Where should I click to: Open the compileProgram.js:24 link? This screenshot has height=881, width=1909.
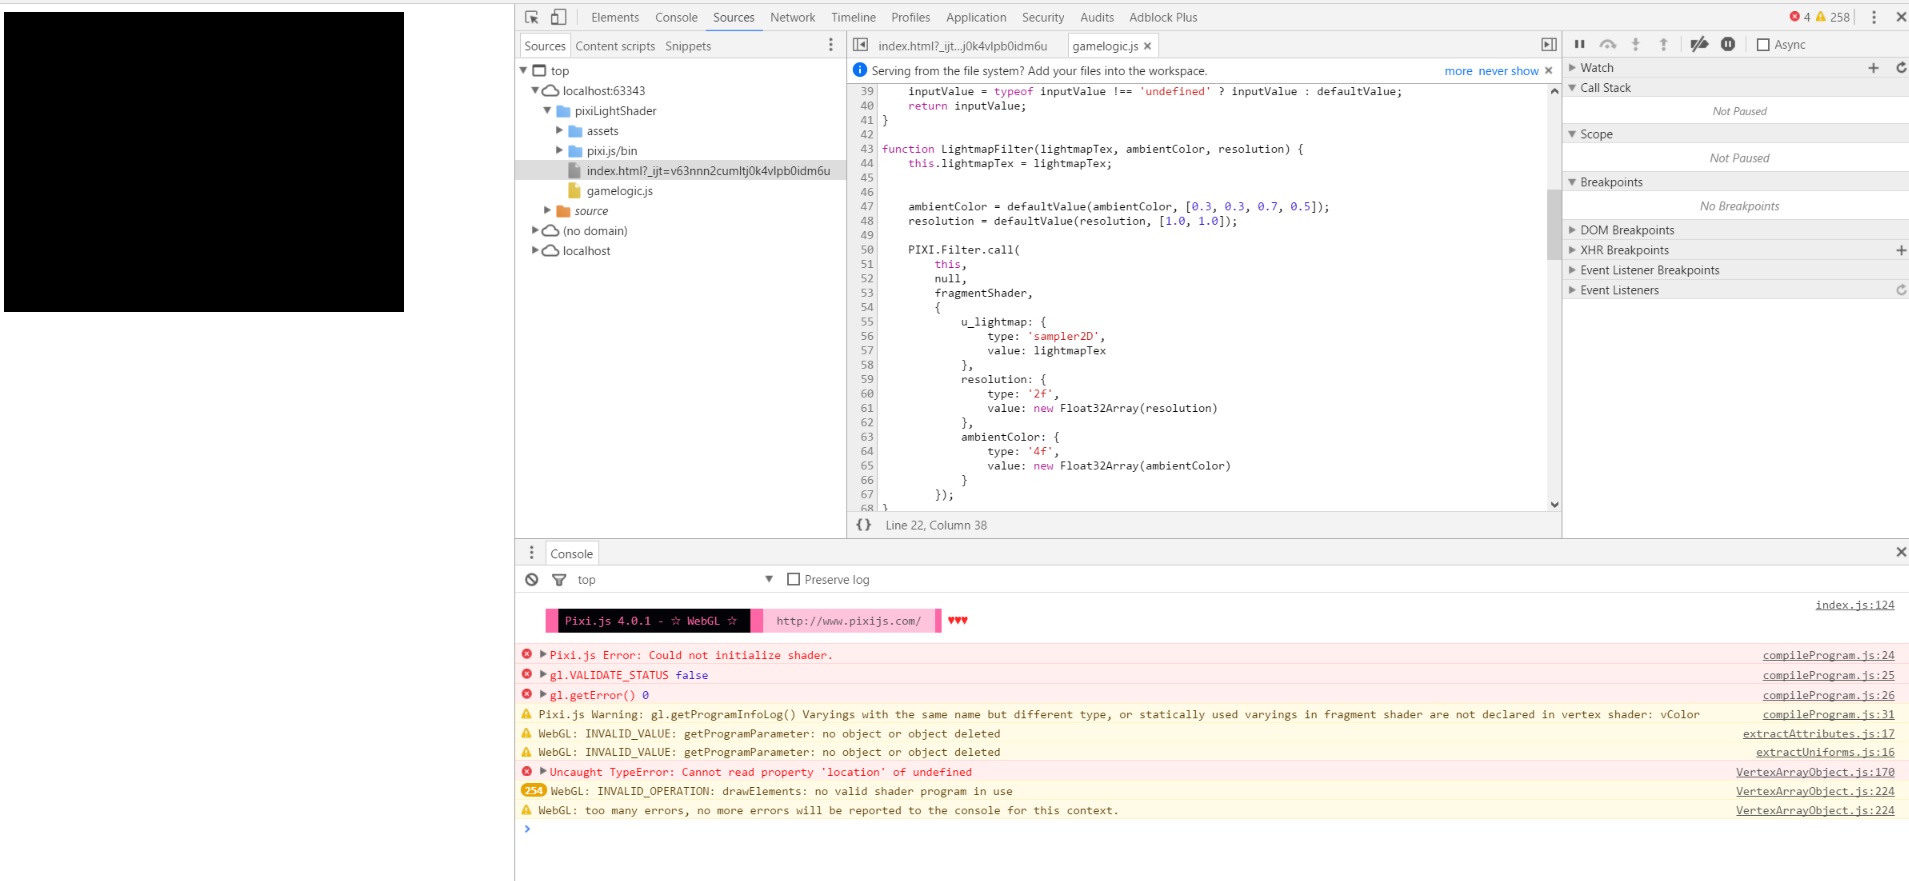[x=1828, y=655]
